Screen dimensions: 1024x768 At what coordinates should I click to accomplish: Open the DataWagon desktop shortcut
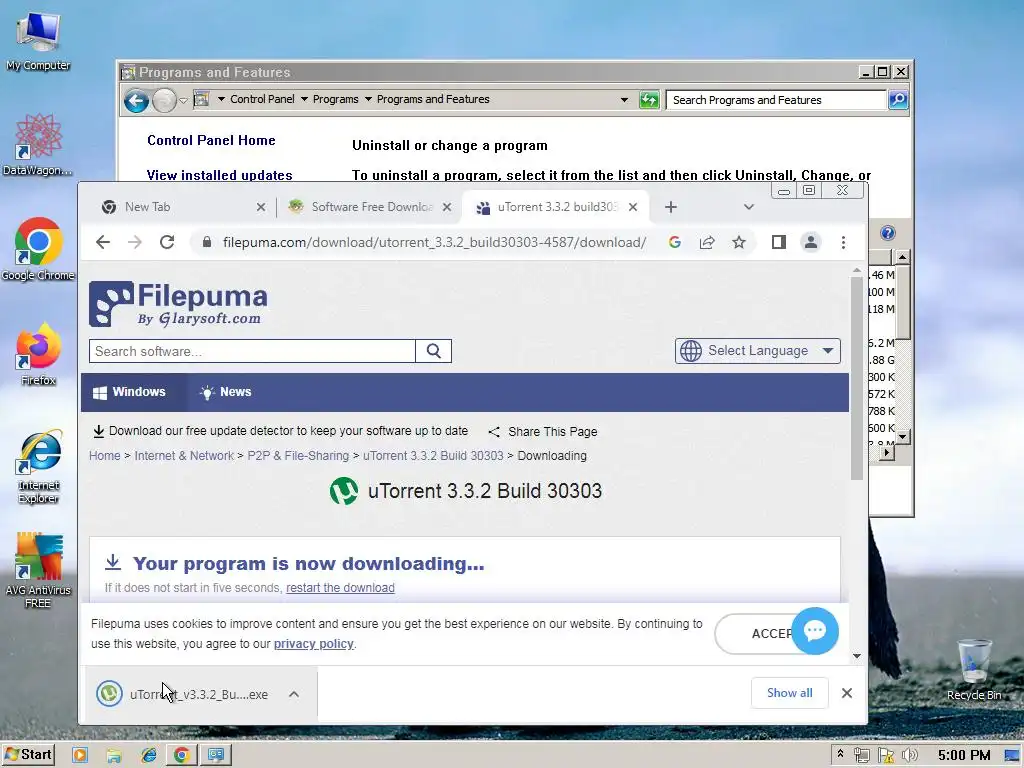(38, 145)
